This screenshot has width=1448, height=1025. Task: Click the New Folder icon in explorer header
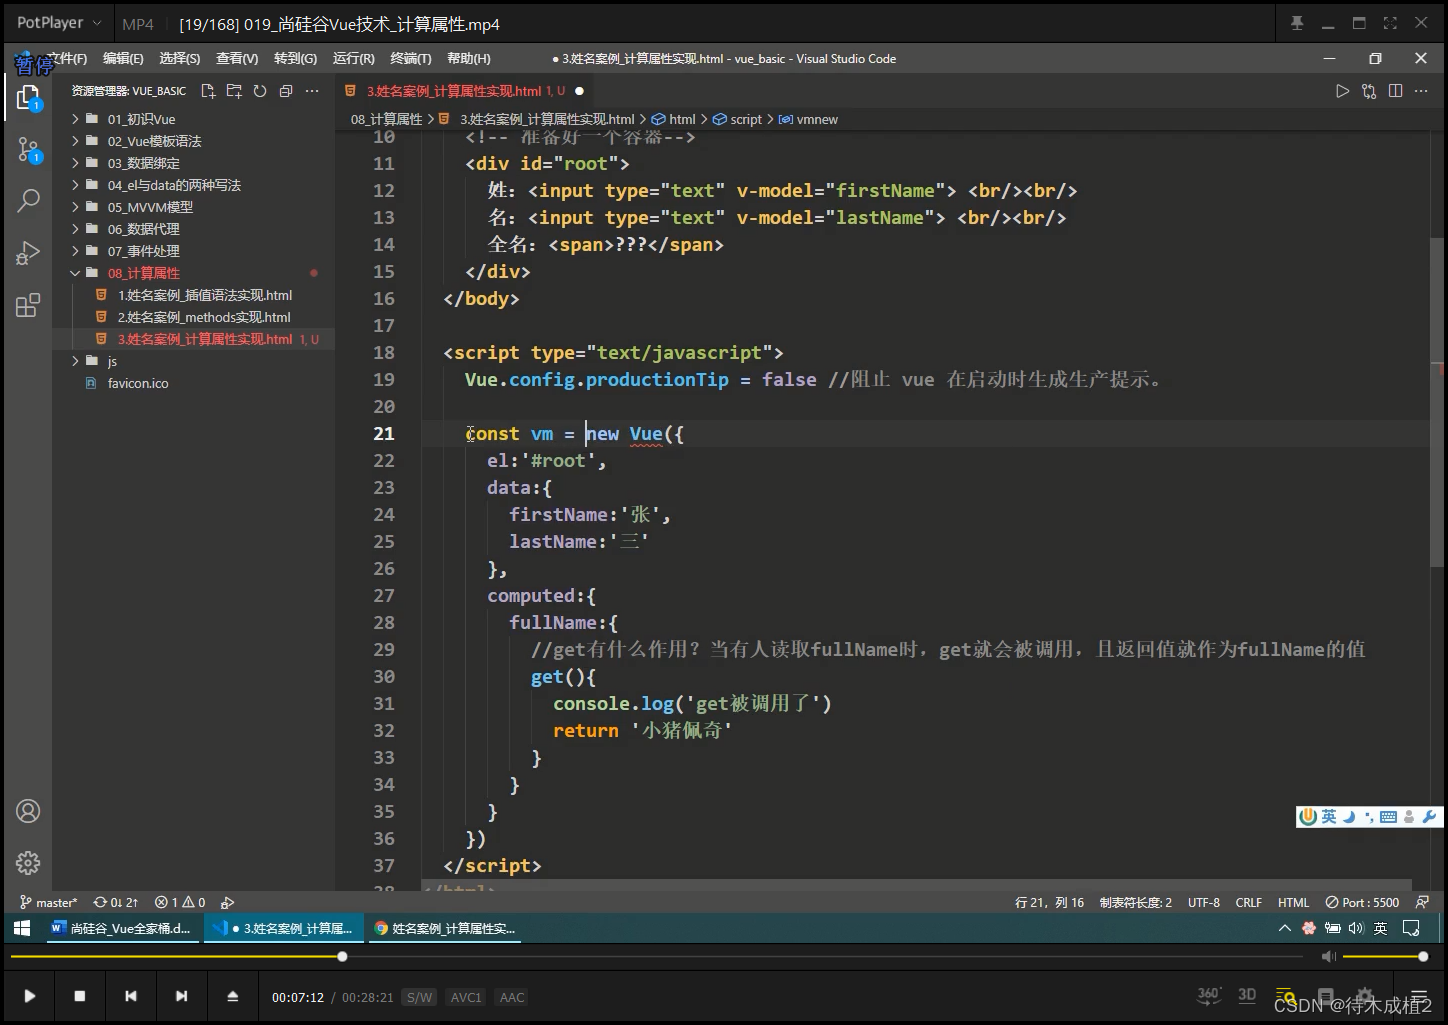click(234, 91)
